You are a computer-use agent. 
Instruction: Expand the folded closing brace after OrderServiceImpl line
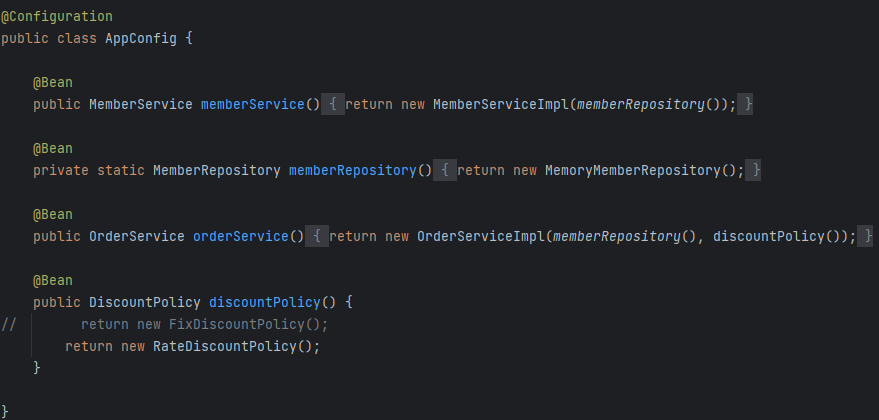865,236
